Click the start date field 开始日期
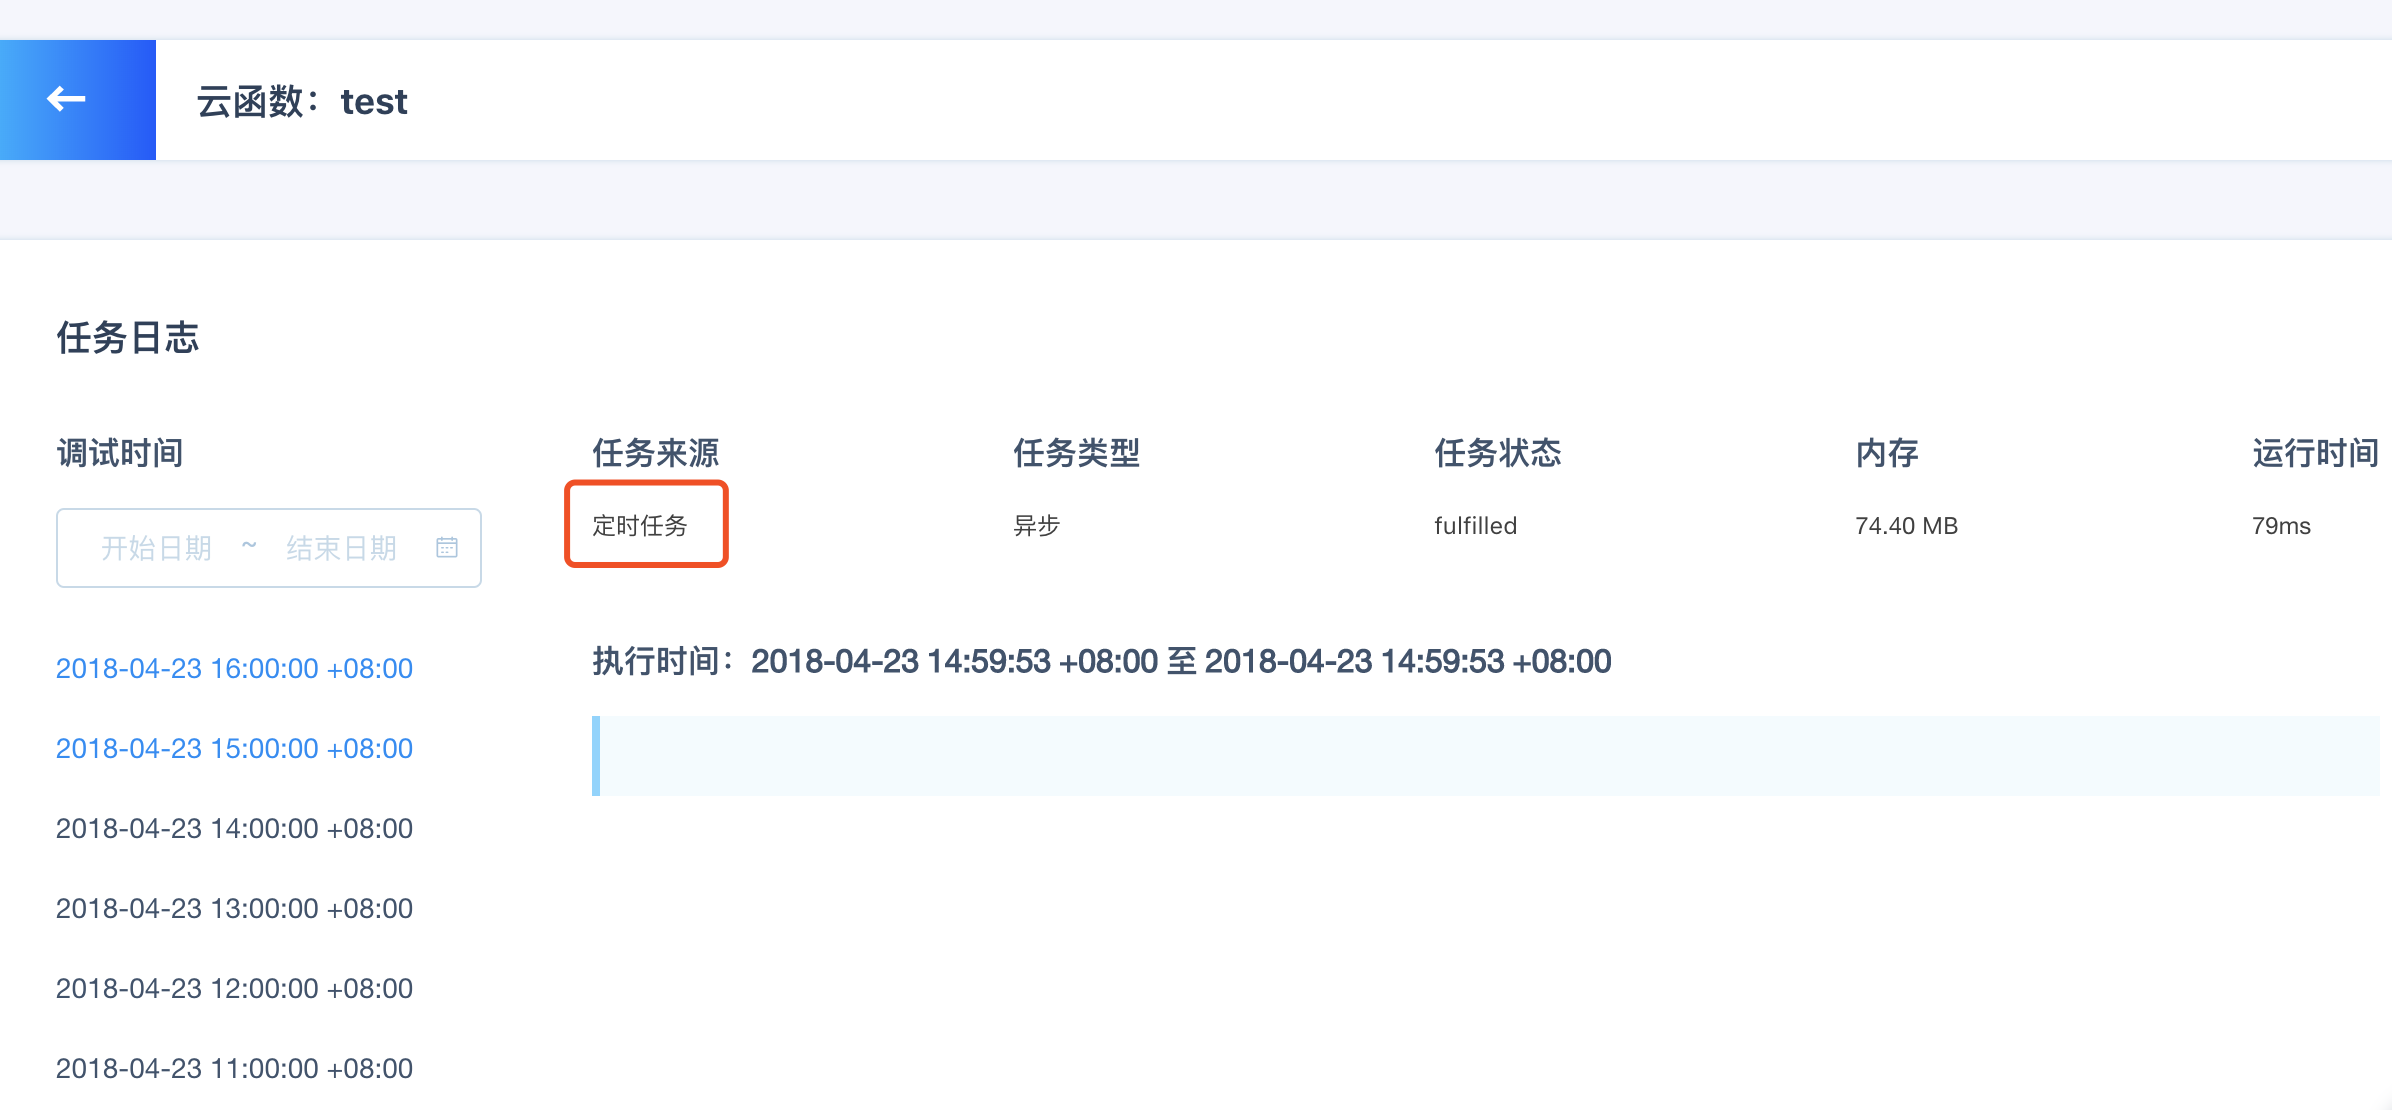 tap(156, 548)
